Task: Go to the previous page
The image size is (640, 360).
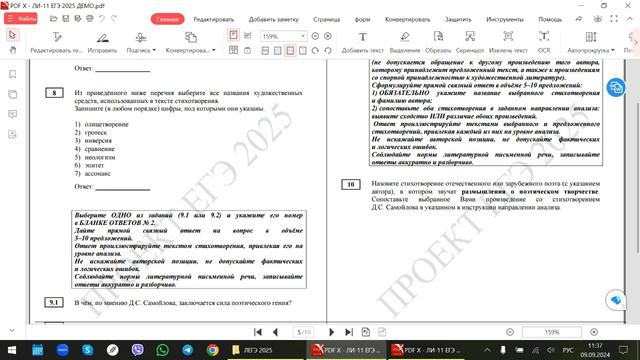Action: (x=276, y=332)
